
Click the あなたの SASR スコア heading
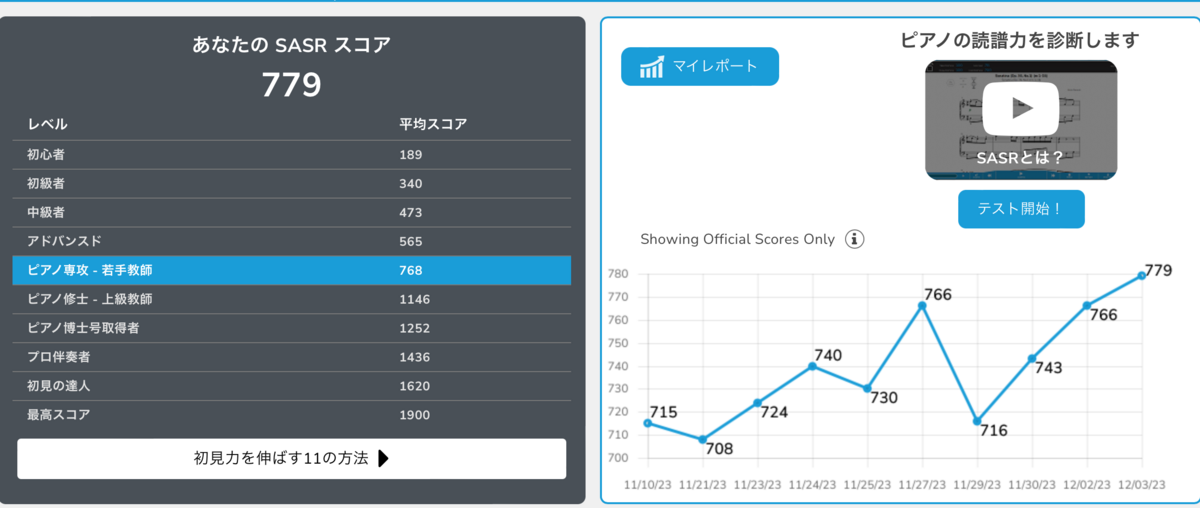pyautogui.click(x=291, y=44)
